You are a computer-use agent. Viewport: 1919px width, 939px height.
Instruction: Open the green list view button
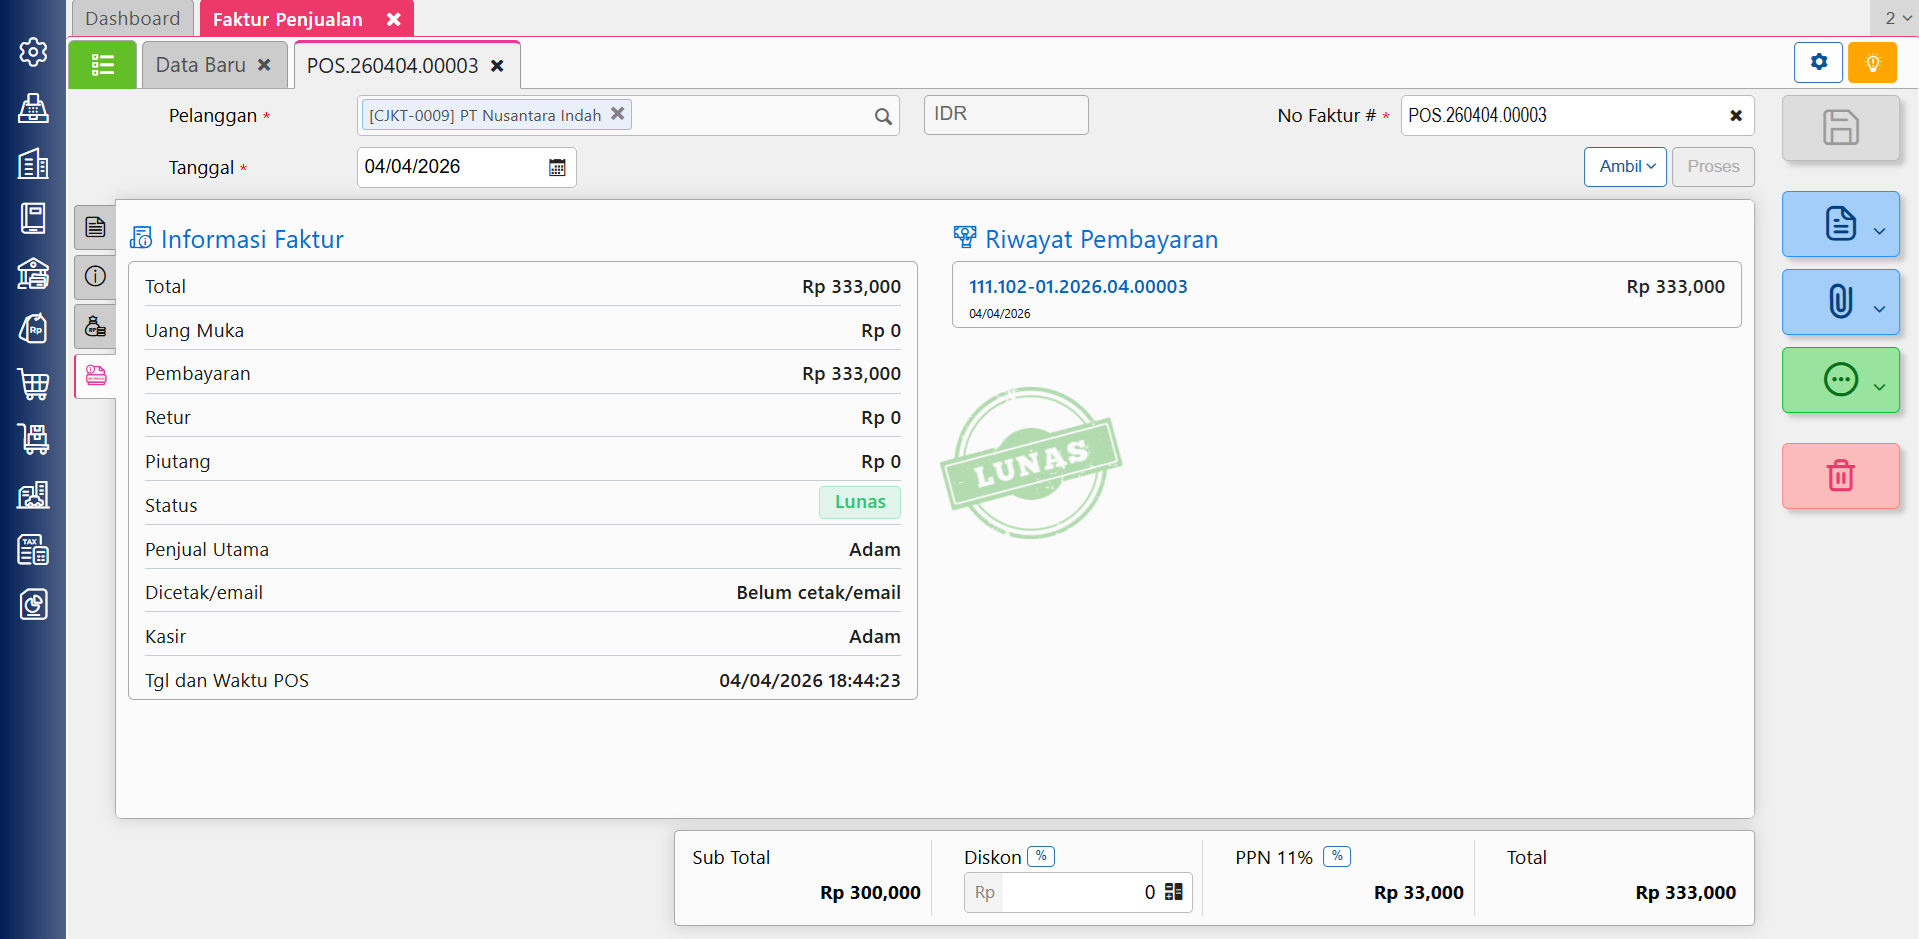point(102,65)
